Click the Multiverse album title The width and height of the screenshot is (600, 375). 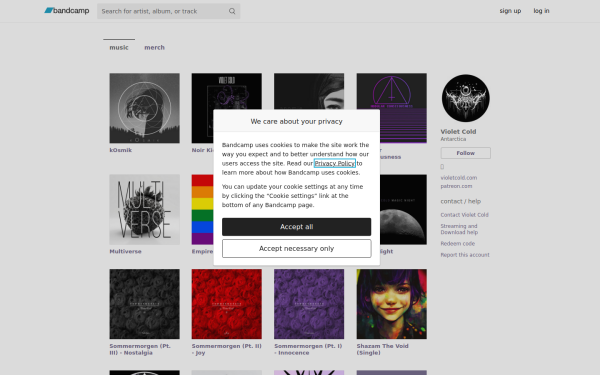pyautogui.click(x=126, y=251)
